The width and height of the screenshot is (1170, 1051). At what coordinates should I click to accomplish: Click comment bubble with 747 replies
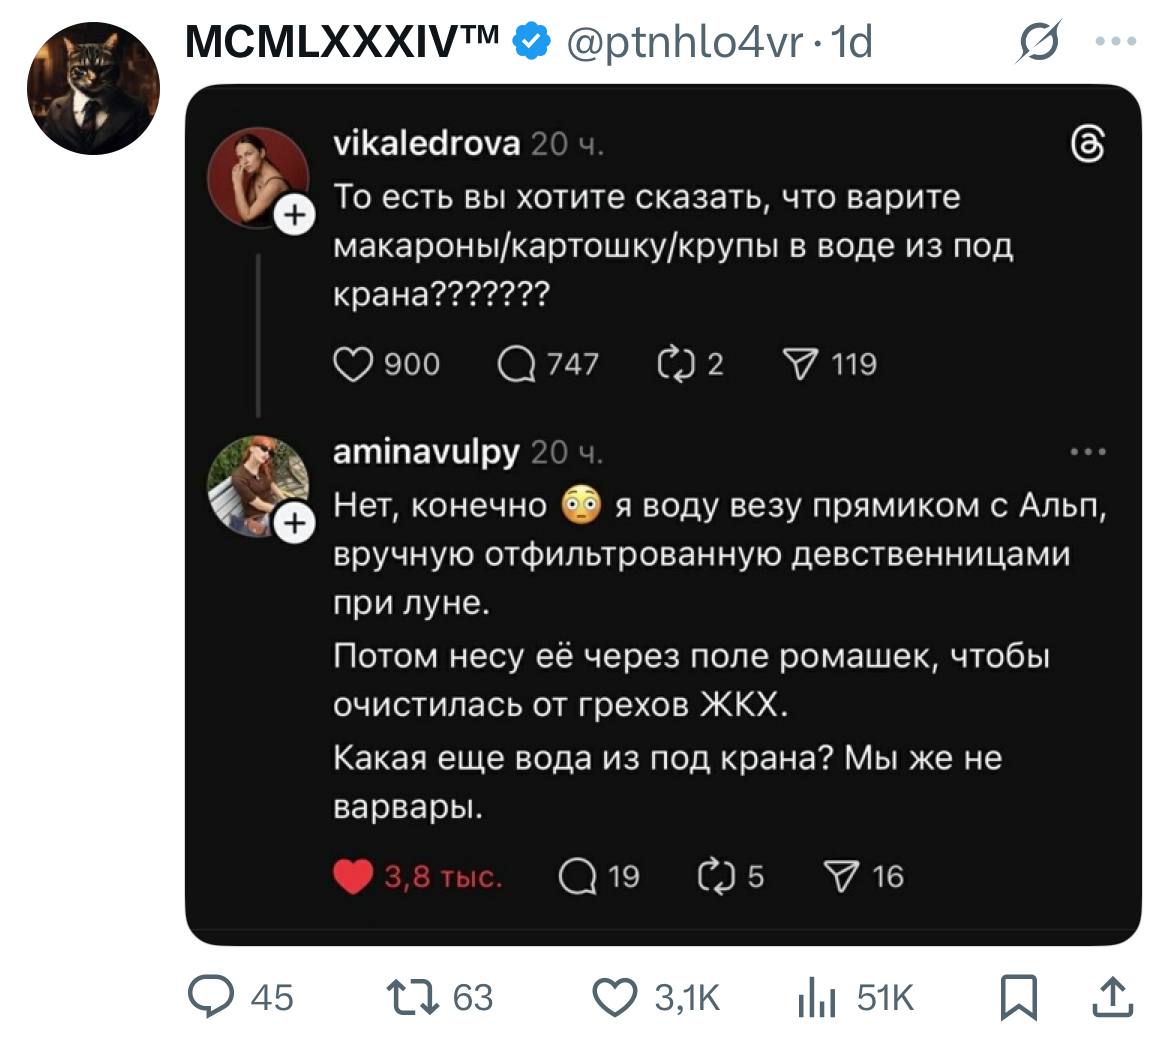click(516, 364)
